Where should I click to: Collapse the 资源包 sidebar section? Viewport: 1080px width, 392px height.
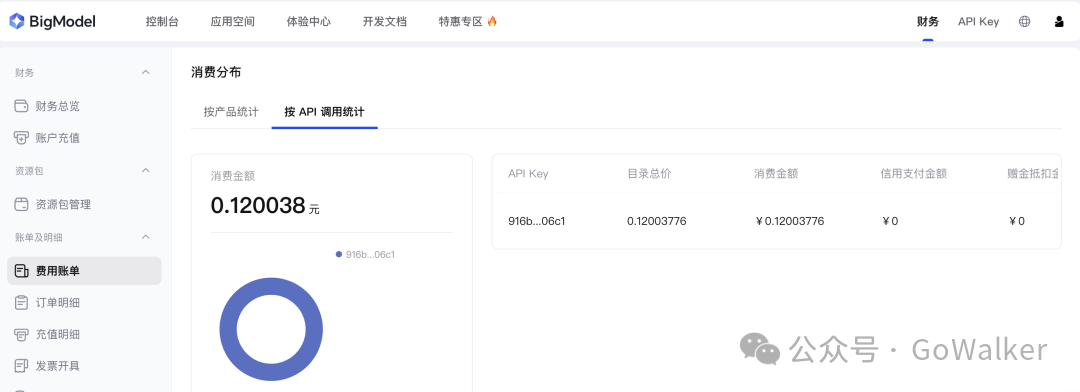point(145,170)
